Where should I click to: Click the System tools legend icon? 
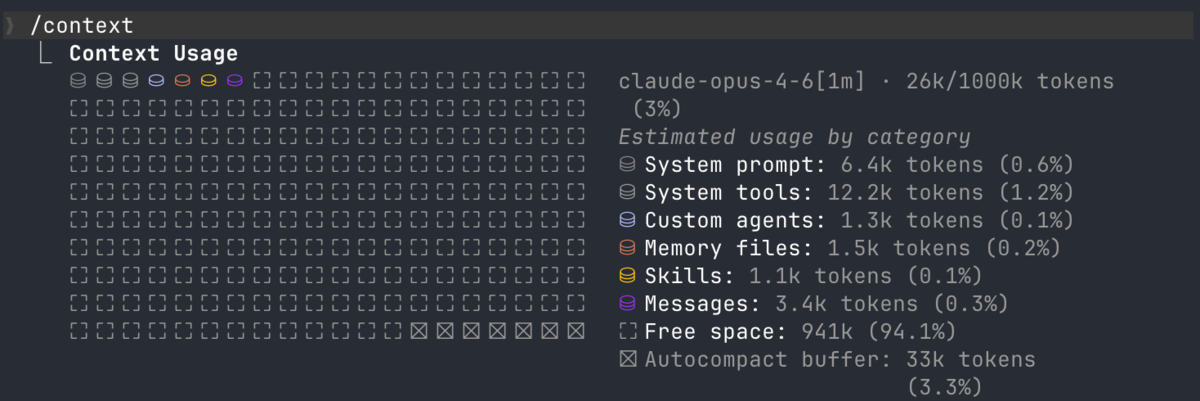628,191
